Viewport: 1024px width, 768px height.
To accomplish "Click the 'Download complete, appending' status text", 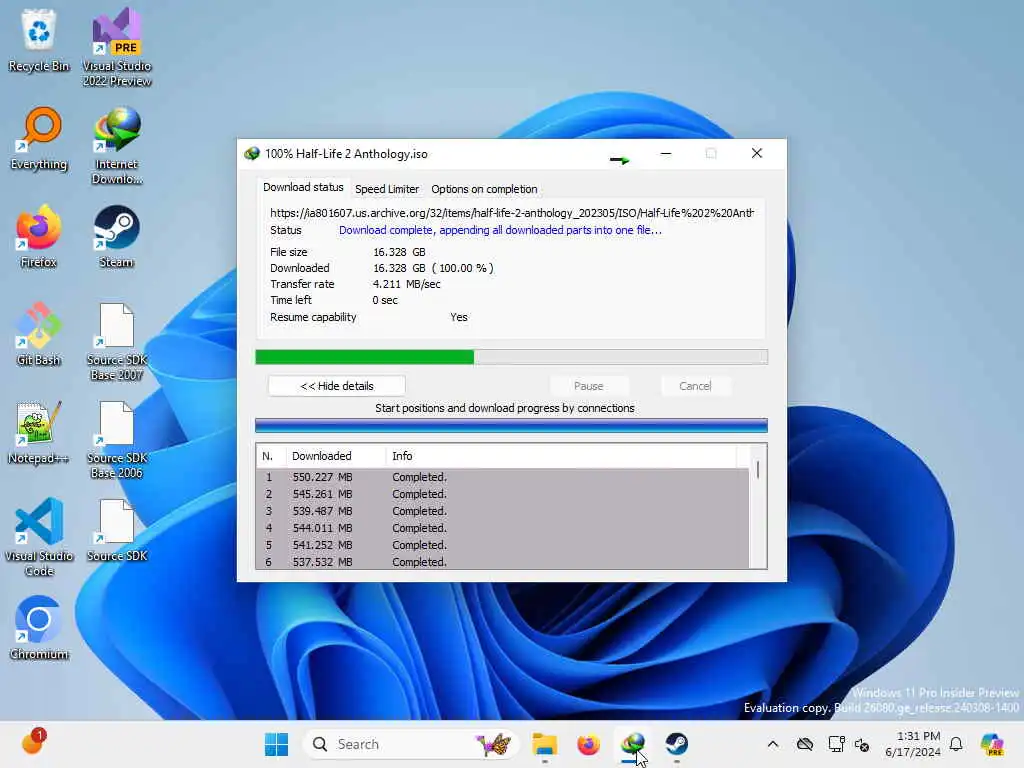I will [500, 230].
